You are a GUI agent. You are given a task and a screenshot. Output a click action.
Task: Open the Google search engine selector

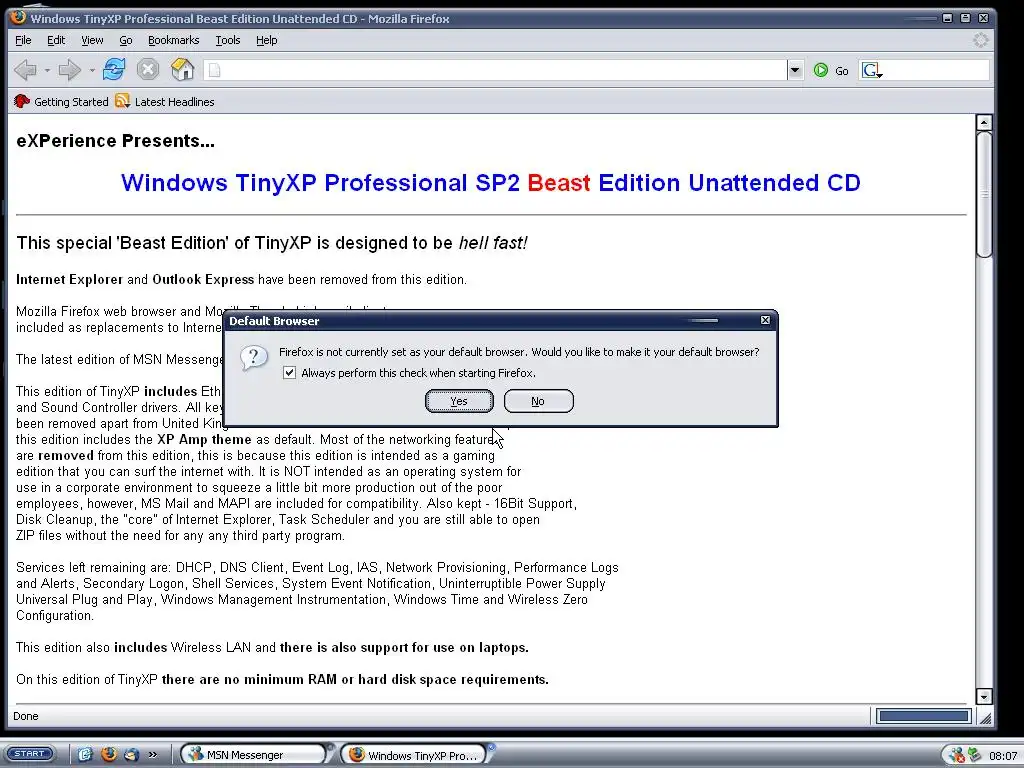(x=872, y=71)
